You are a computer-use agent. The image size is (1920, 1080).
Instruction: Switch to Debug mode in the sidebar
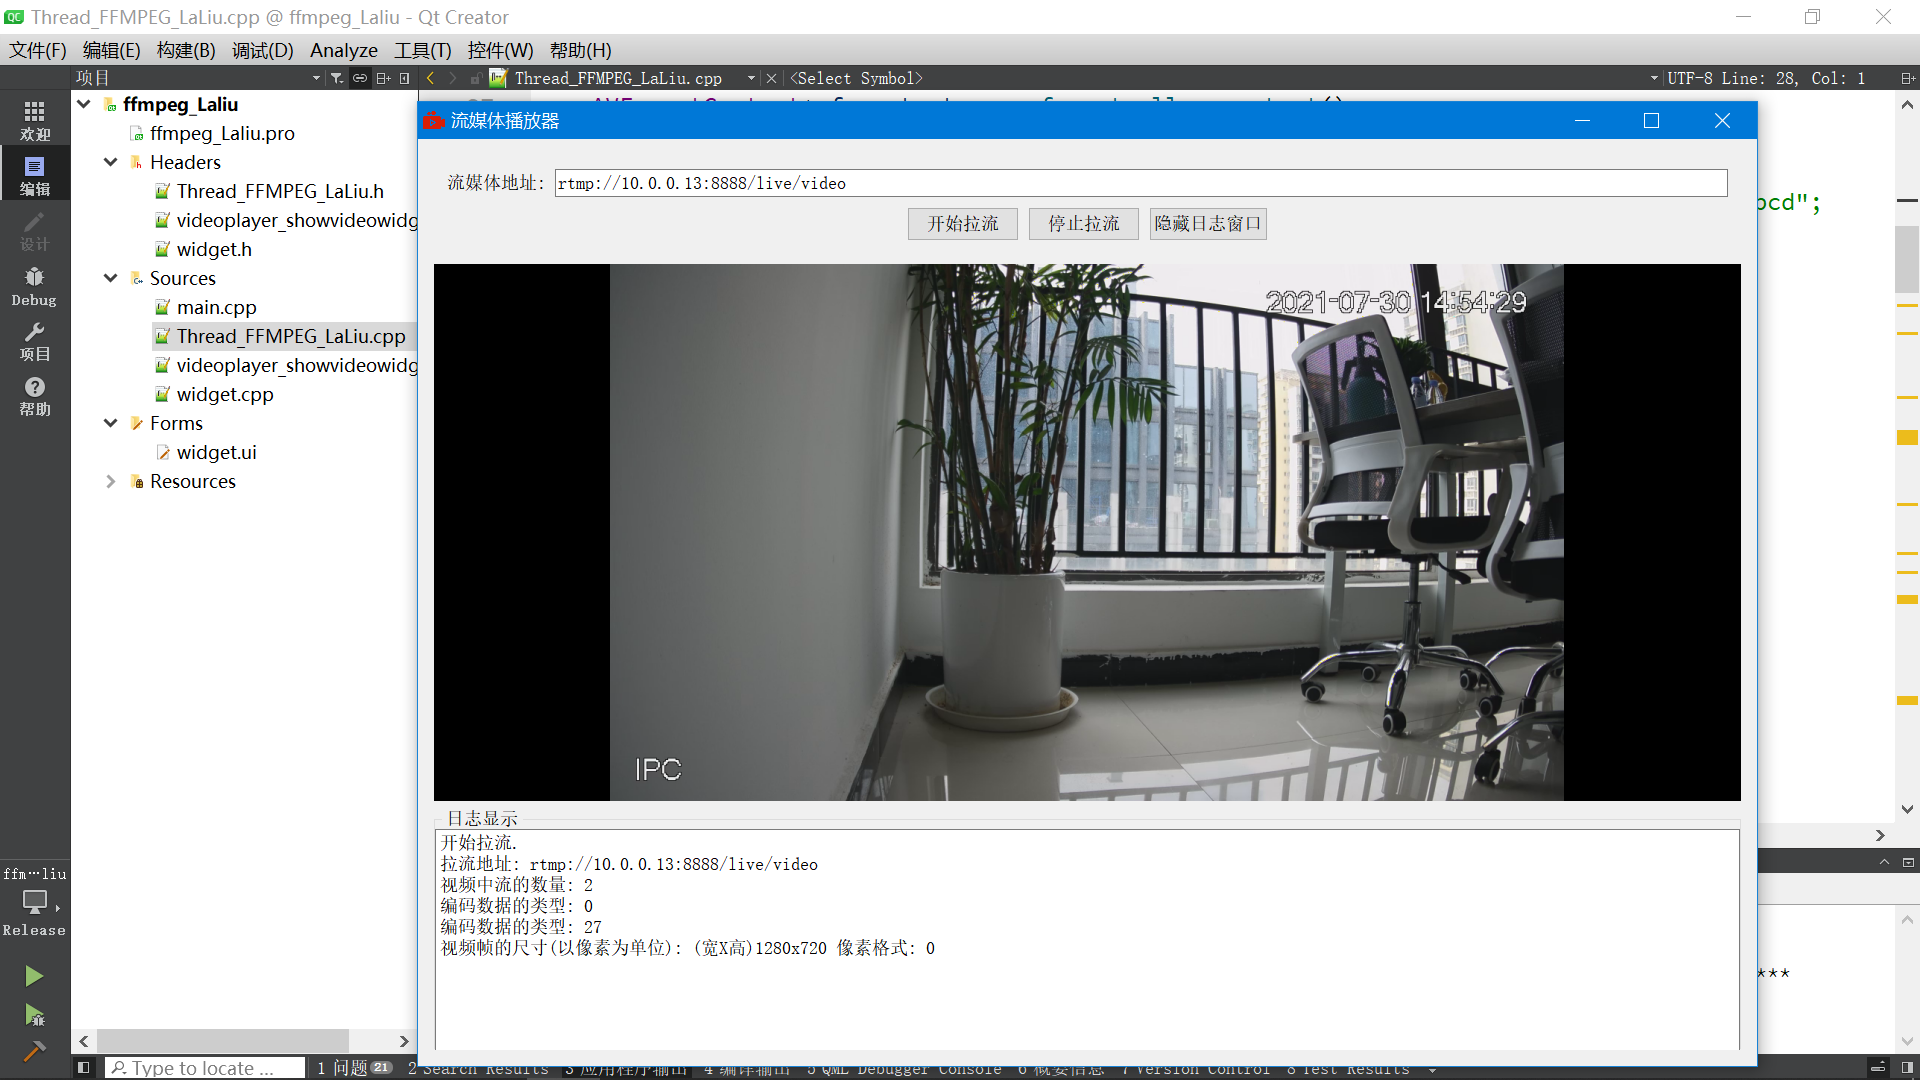(33, 285)
